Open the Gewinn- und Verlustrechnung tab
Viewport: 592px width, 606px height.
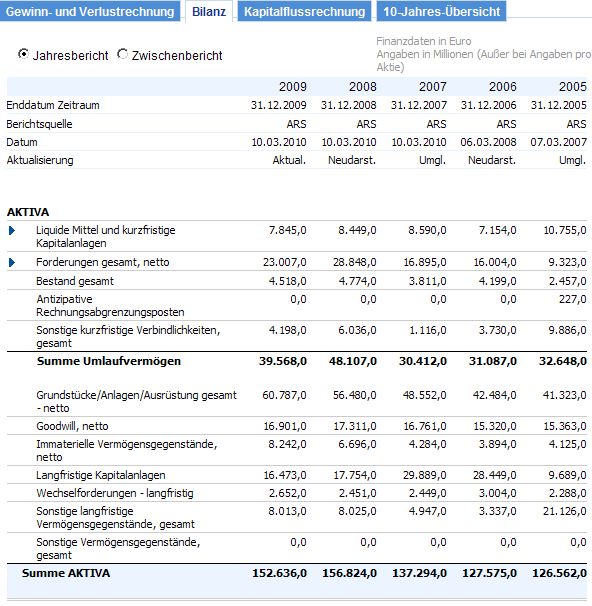(x=90, y=11)
